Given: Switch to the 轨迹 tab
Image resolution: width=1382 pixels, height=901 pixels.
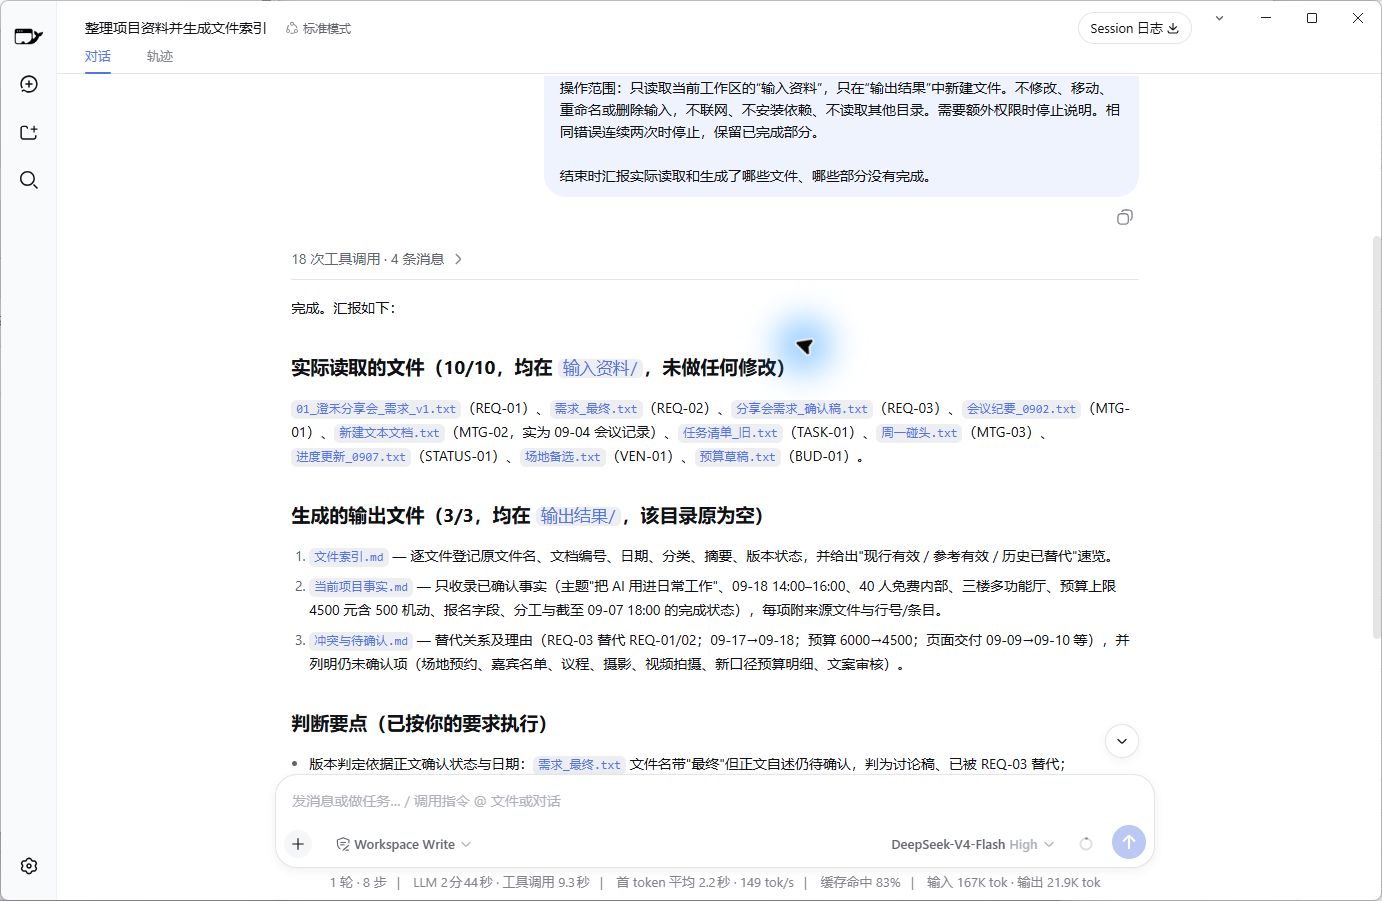Looking at the screenshot, I should 160,56.
